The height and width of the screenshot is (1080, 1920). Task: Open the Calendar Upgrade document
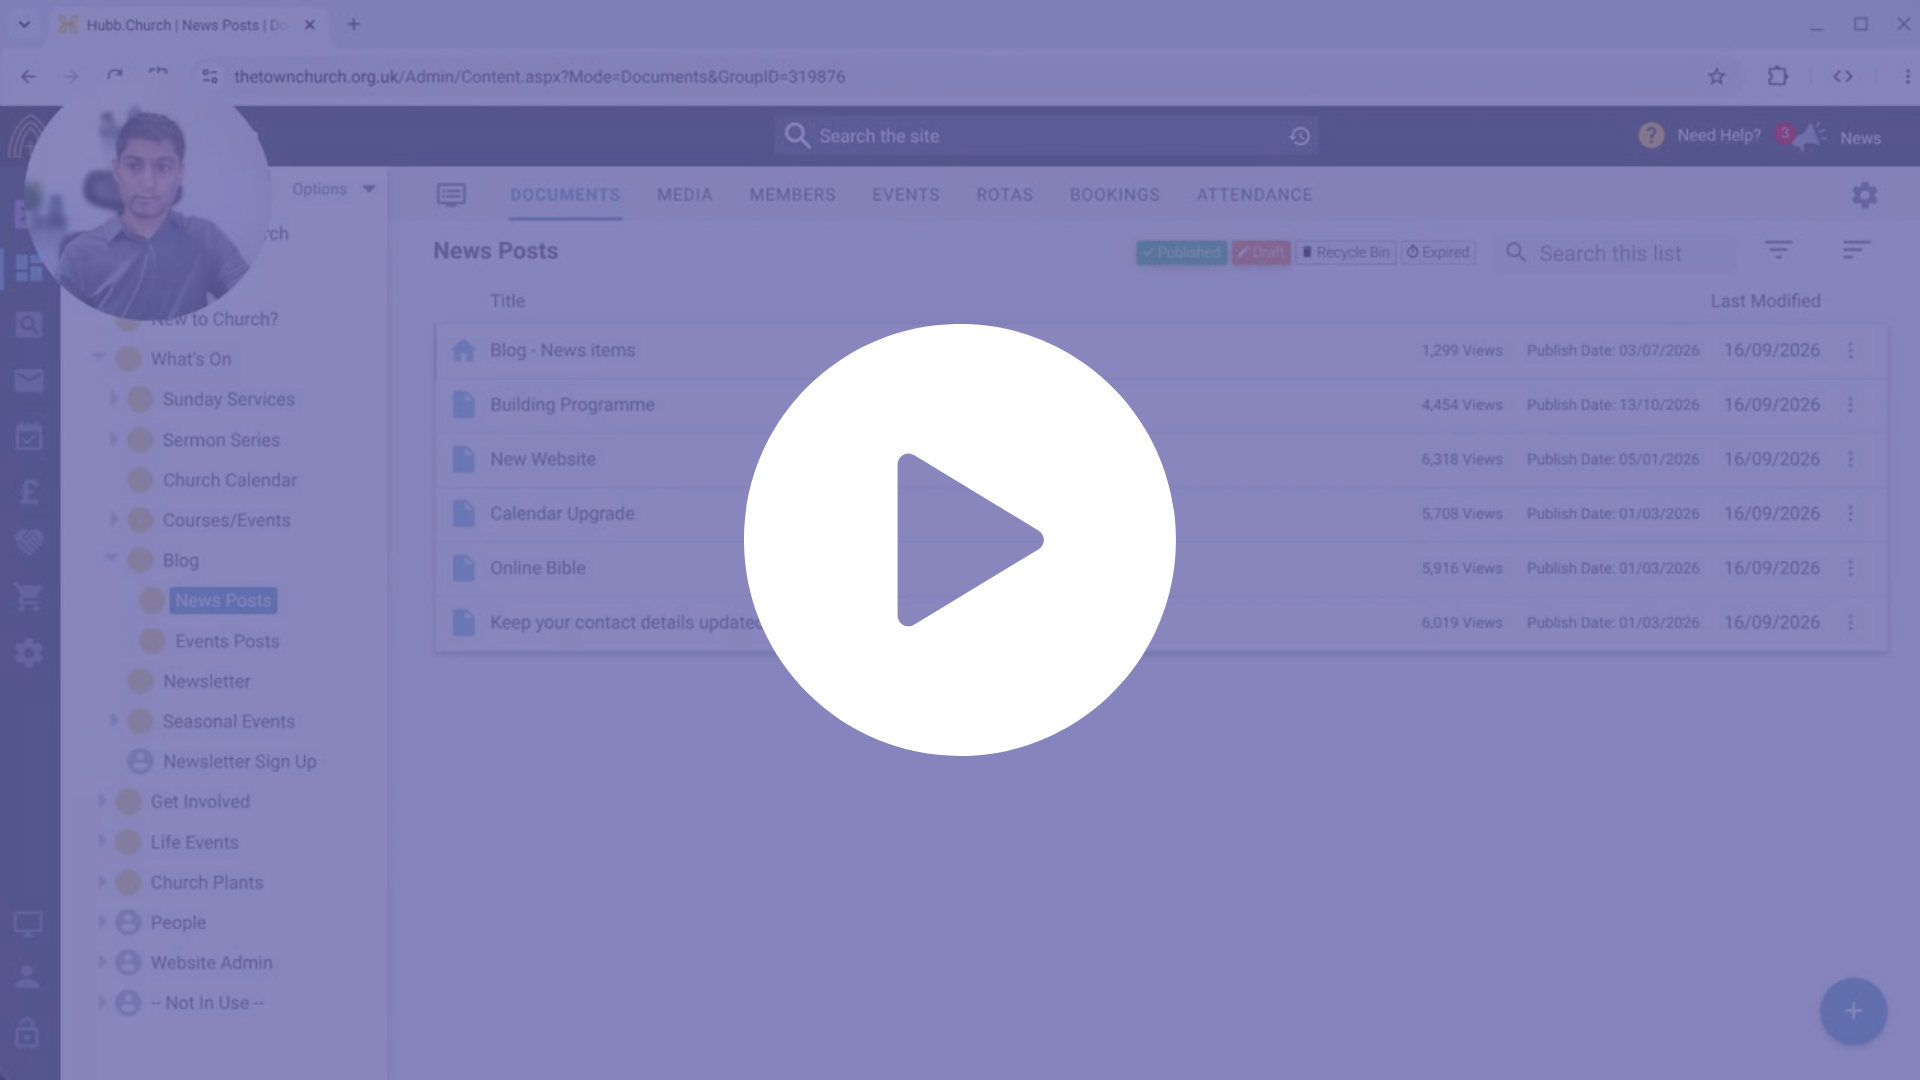pyautogui.click(x=562, y=513)
